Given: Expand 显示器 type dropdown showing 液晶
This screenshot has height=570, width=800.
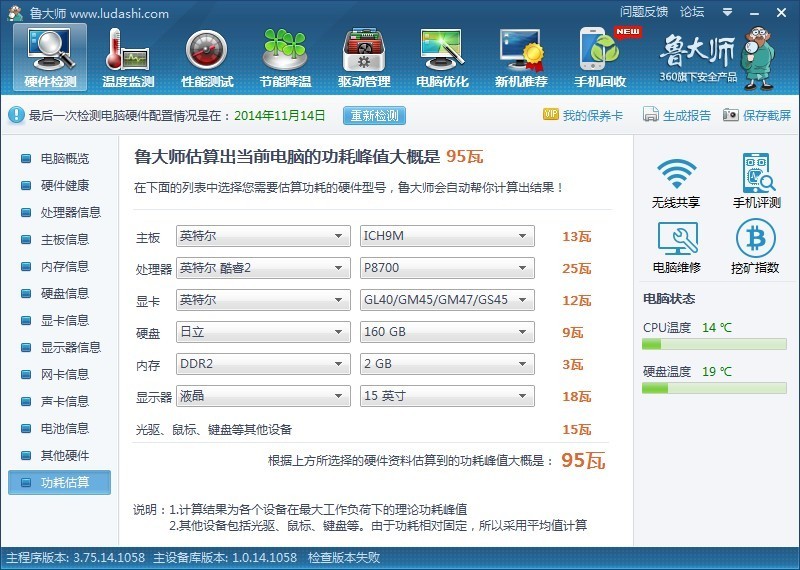Looking at the screenshot, I should pos(263,396).
